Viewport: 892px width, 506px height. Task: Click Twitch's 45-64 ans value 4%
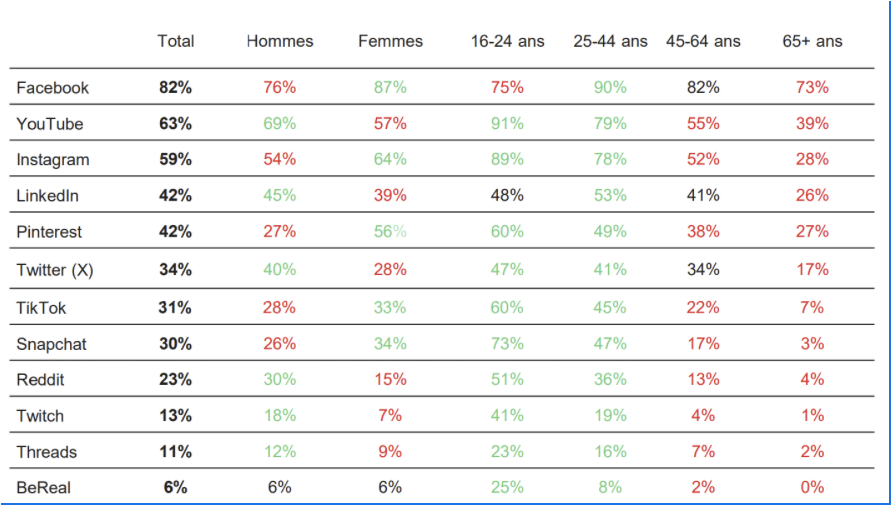tap(703, 416)
